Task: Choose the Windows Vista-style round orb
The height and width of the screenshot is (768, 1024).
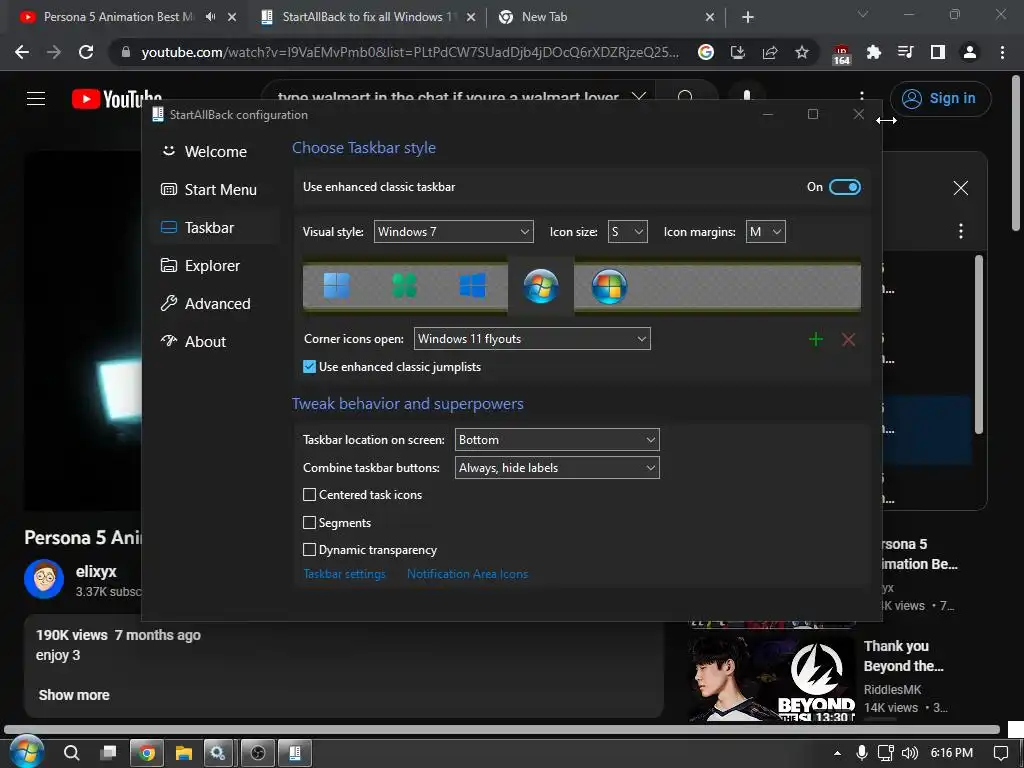Action: tap(609, 286)
